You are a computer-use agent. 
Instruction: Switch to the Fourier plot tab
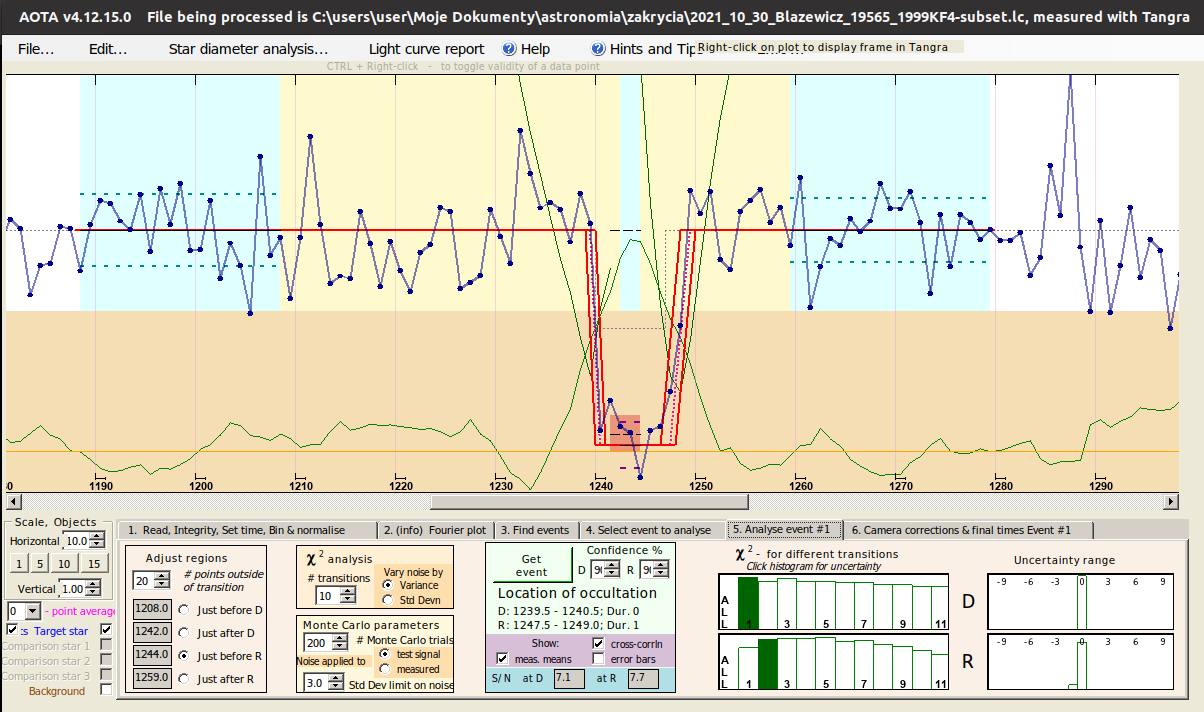coord(437,530)
